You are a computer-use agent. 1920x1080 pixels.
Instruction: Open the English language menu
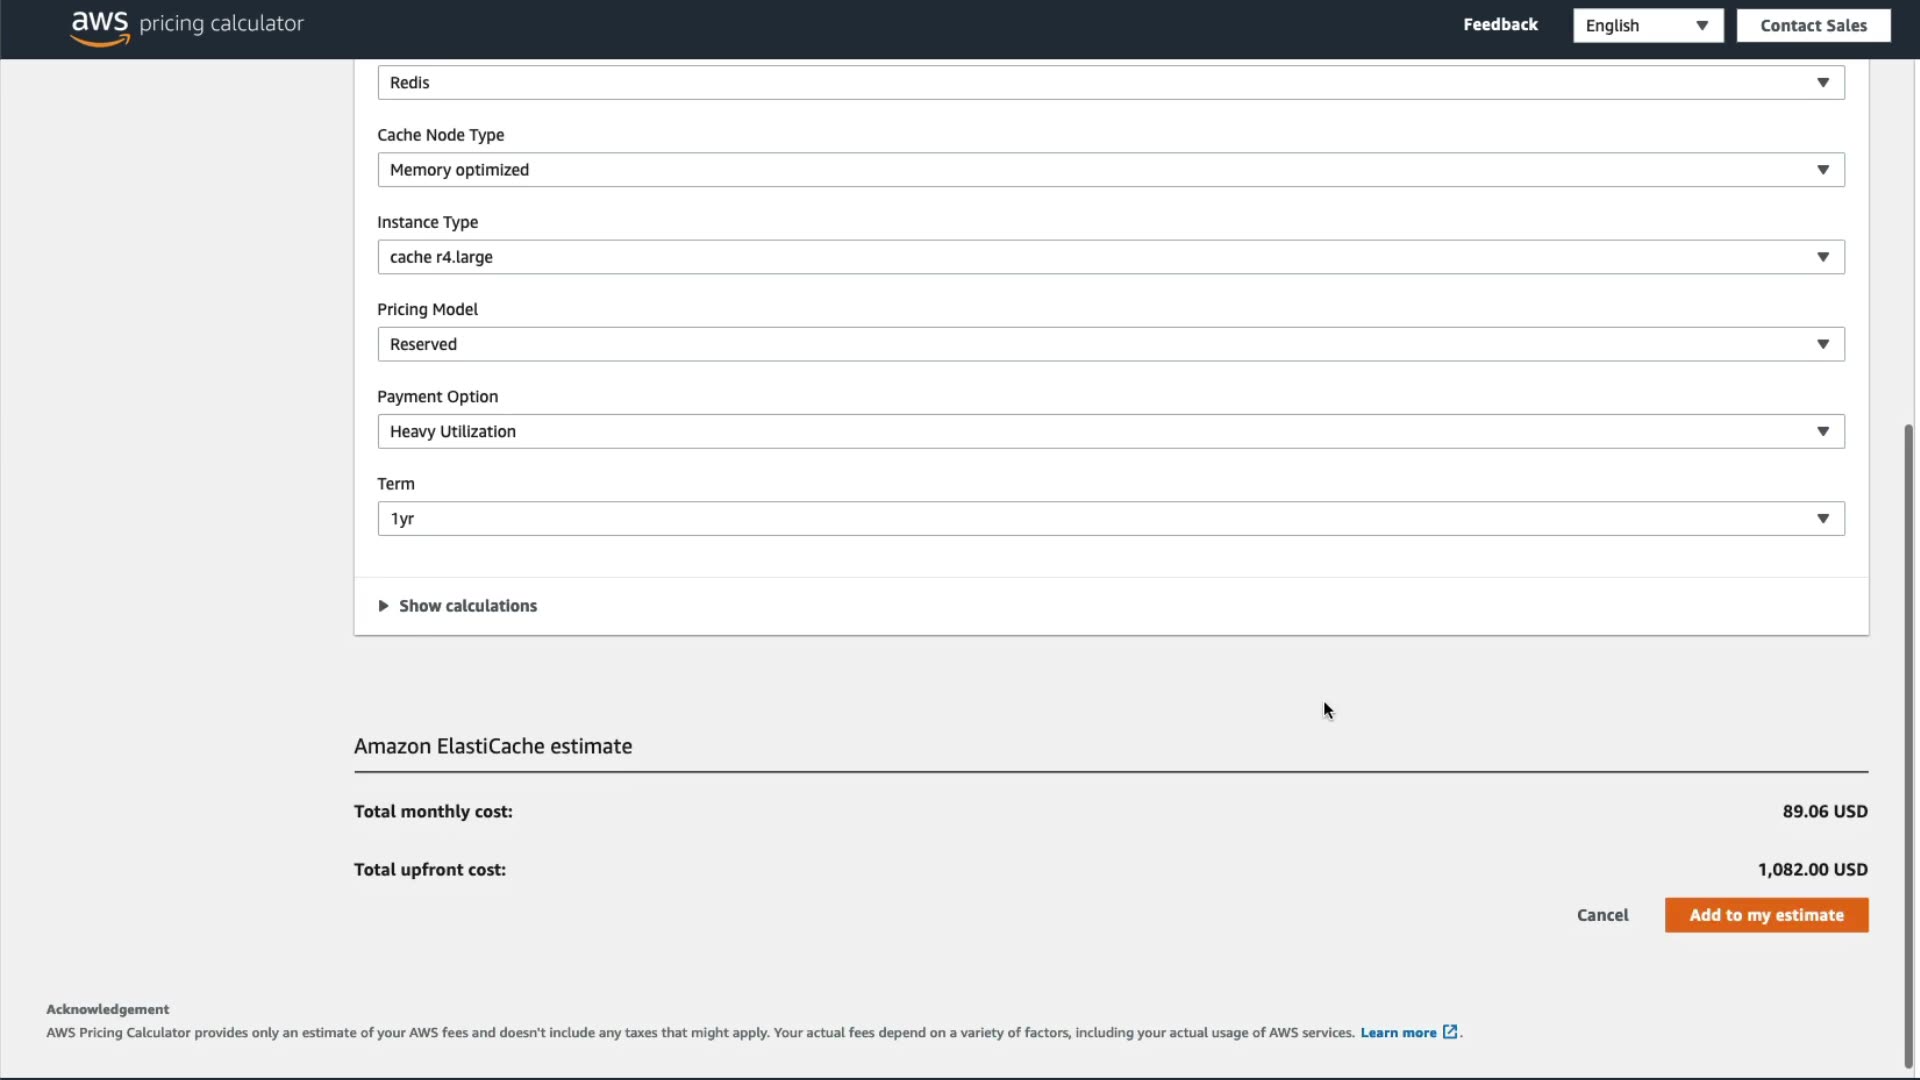point(1647,26)
